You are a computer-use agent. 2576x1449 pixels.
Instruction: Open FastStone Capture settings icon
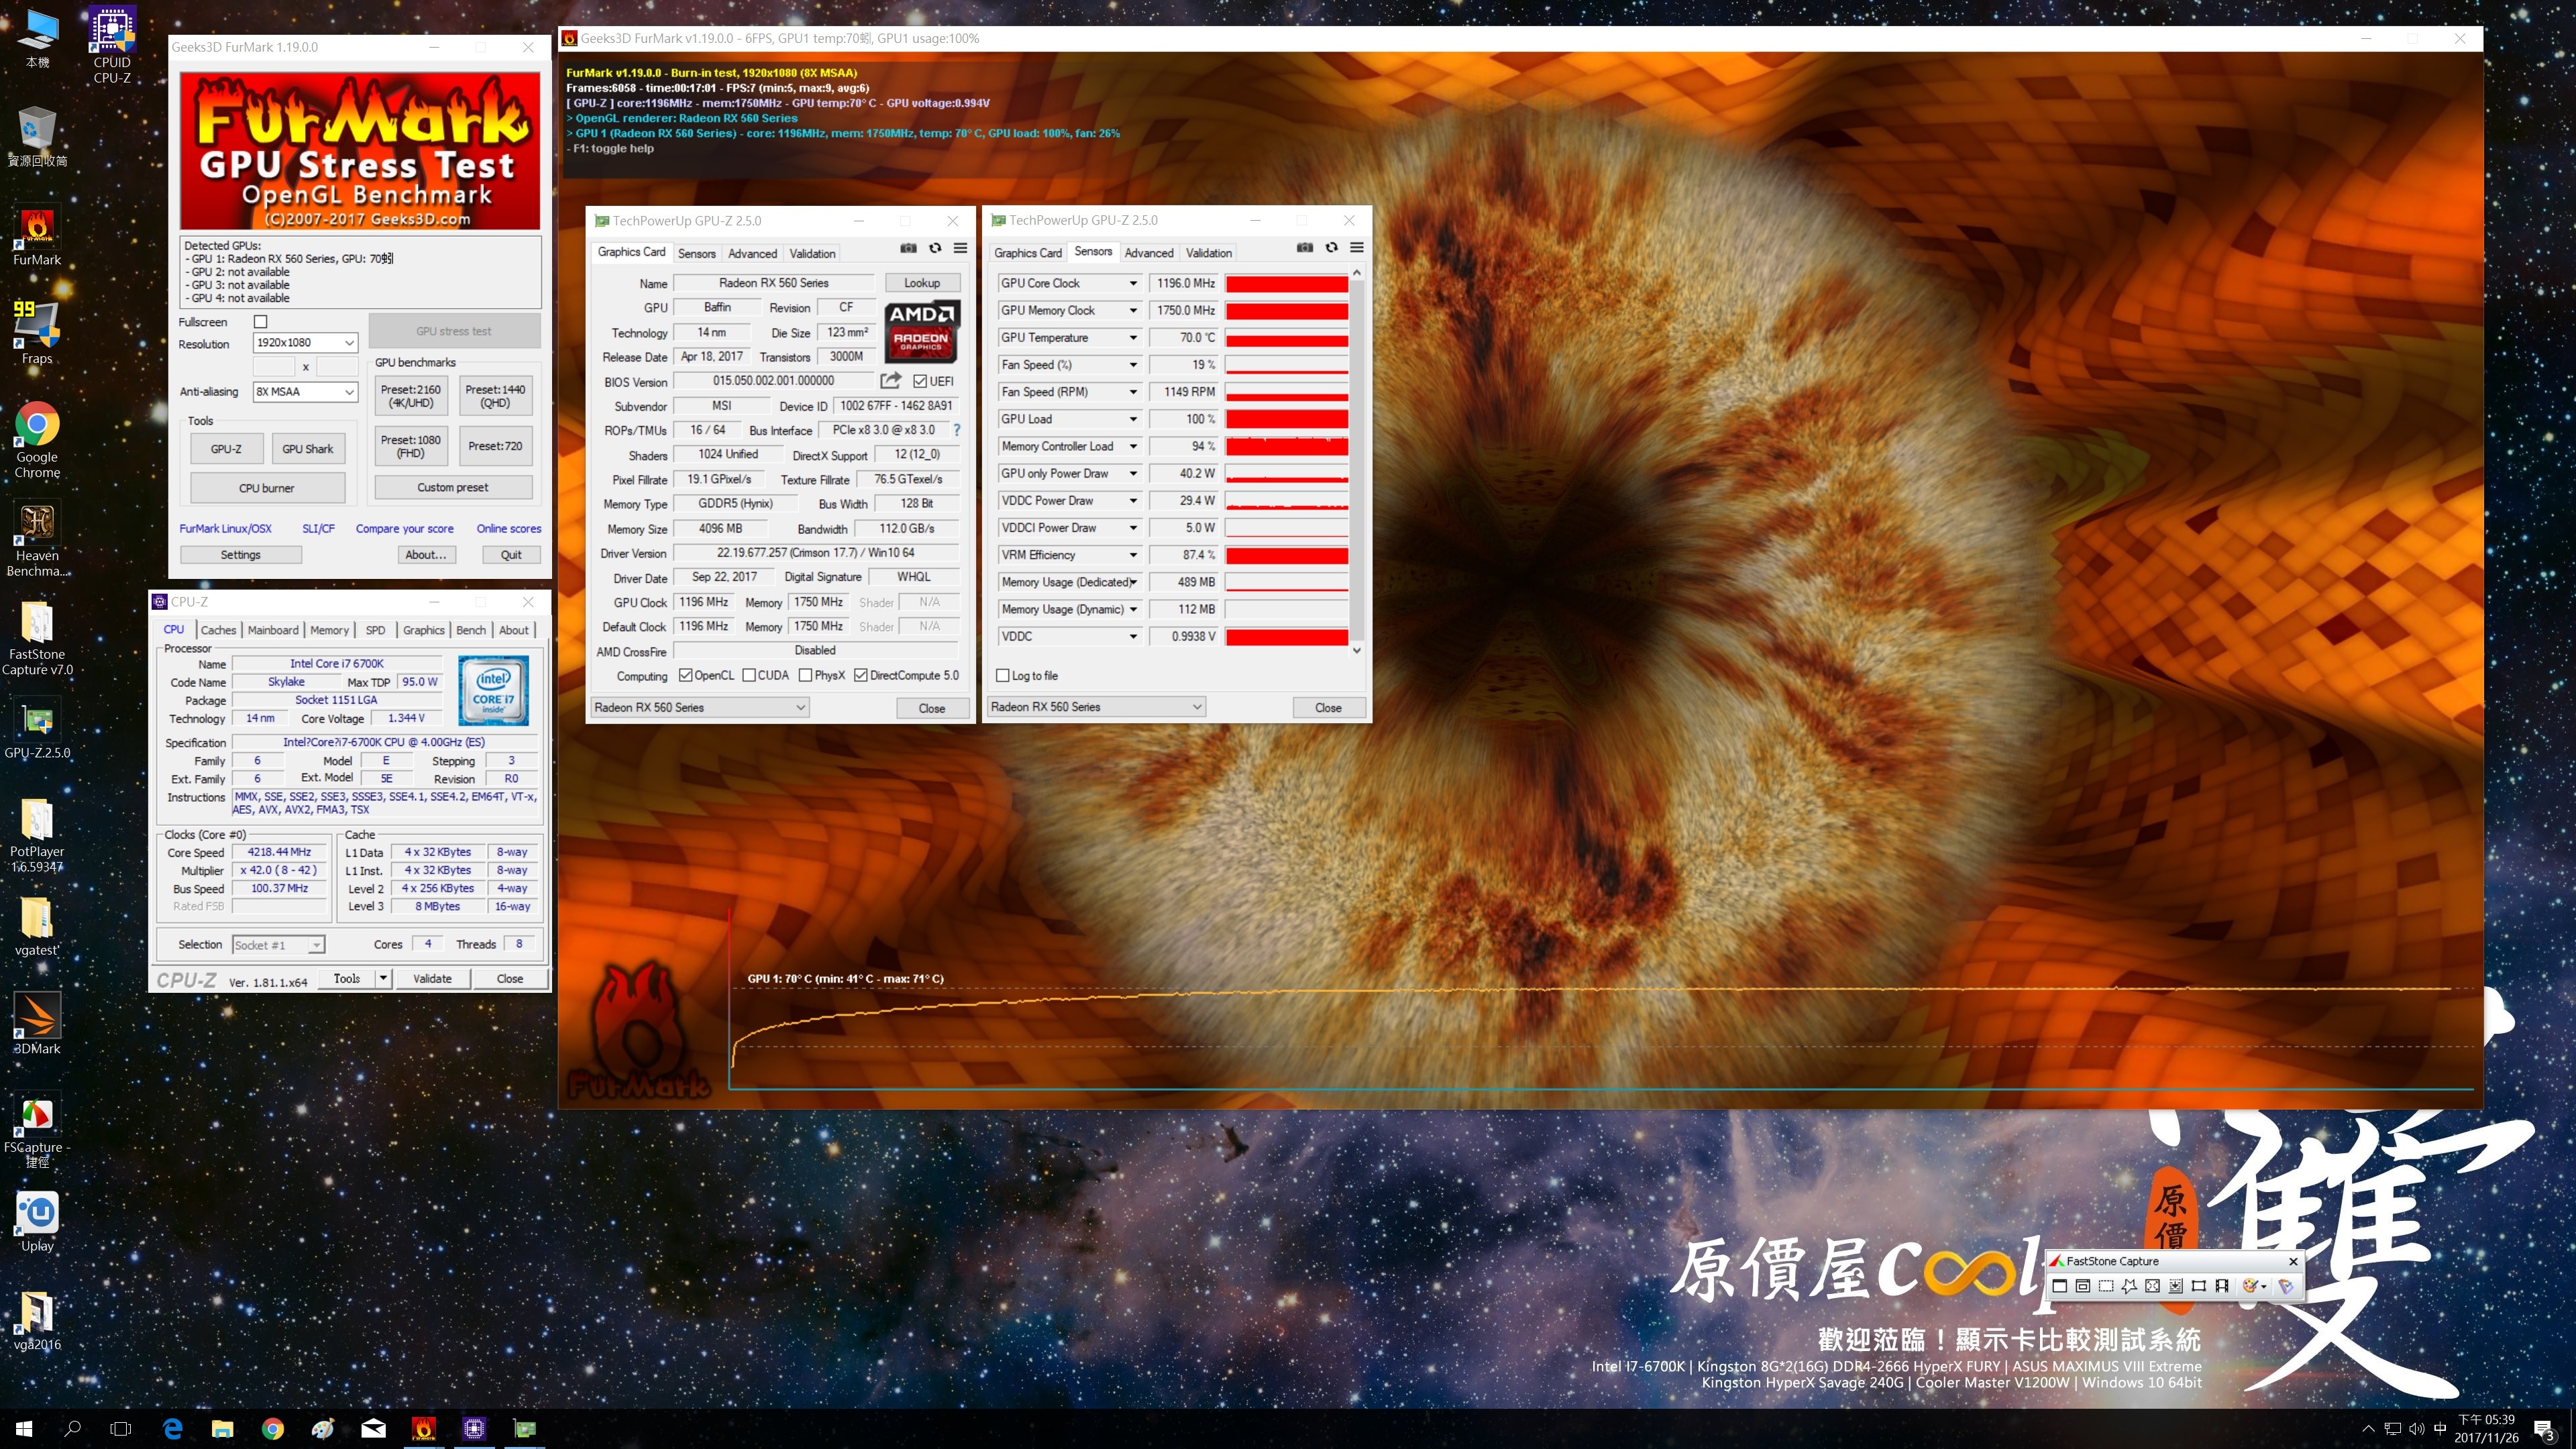(x=2285, y=1286)
